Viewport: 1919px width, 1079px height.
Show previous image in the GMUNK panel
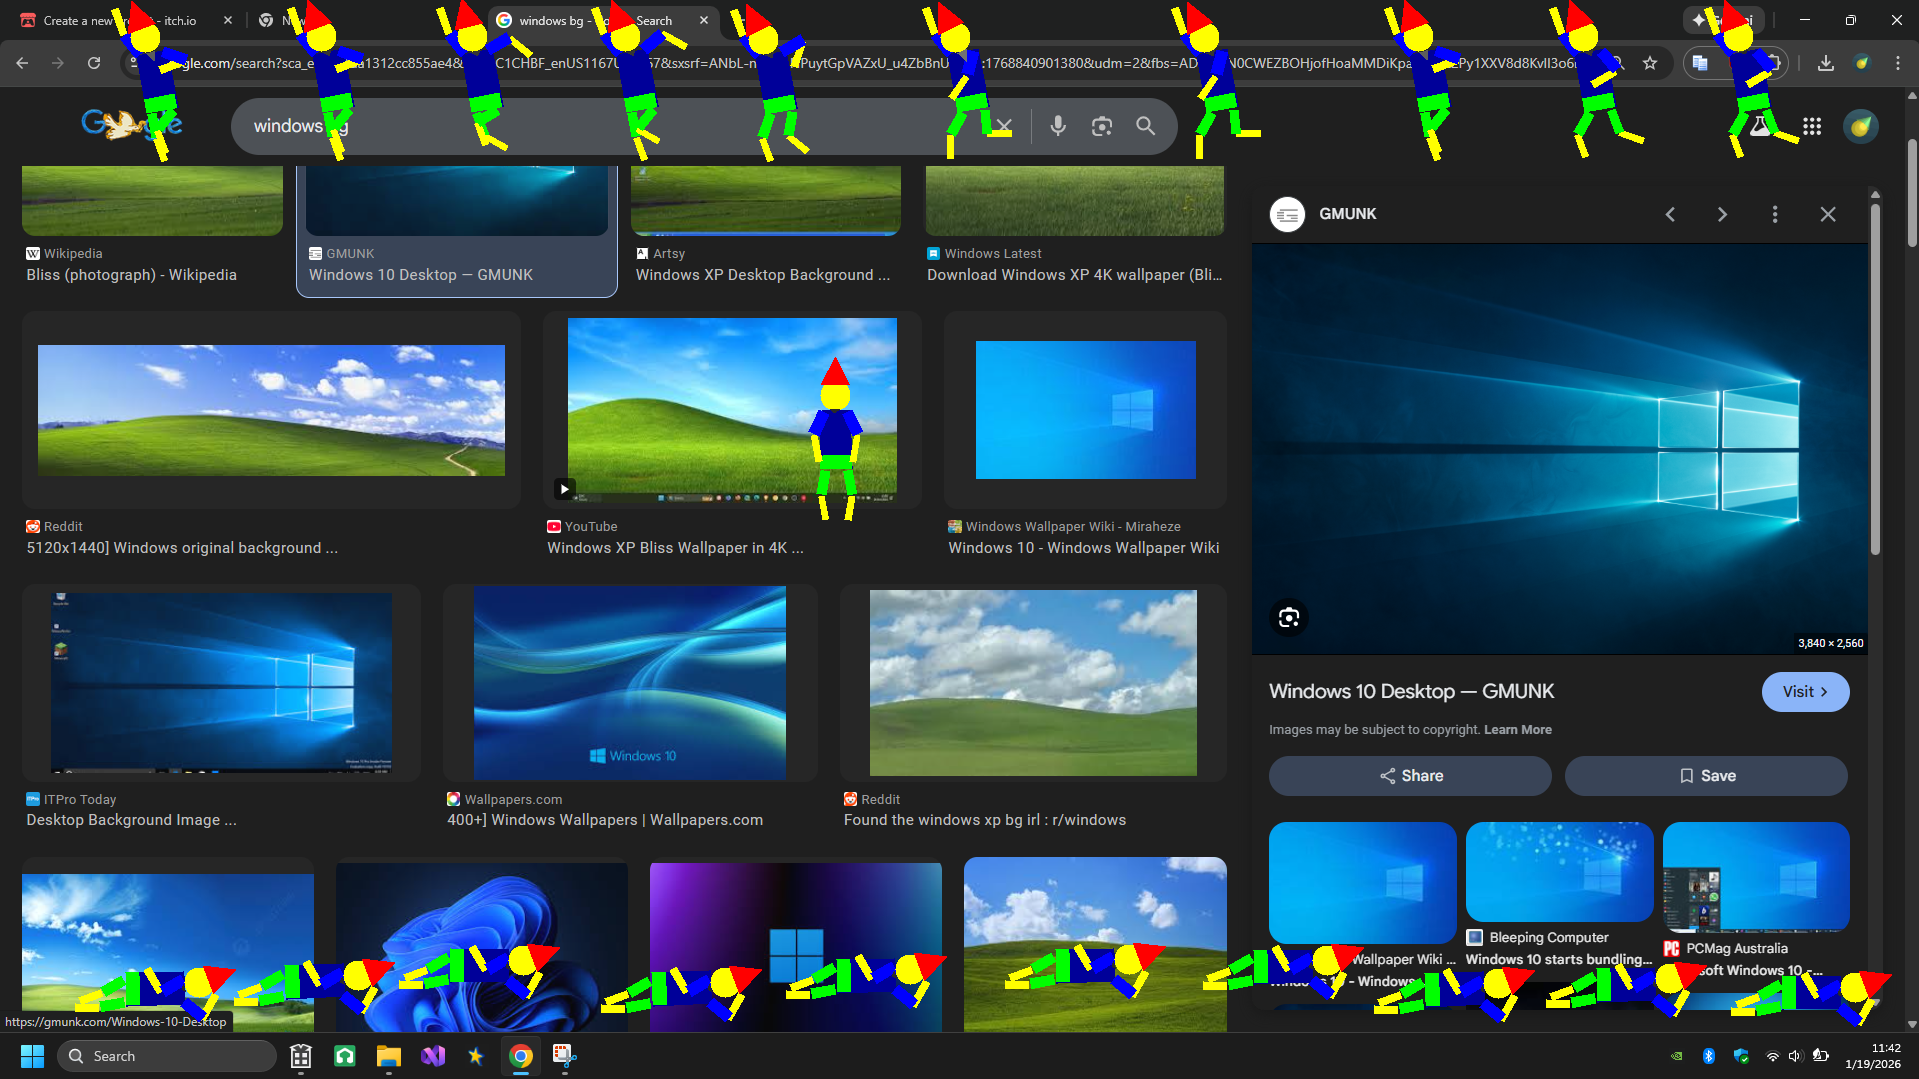tap(1670, 214)
